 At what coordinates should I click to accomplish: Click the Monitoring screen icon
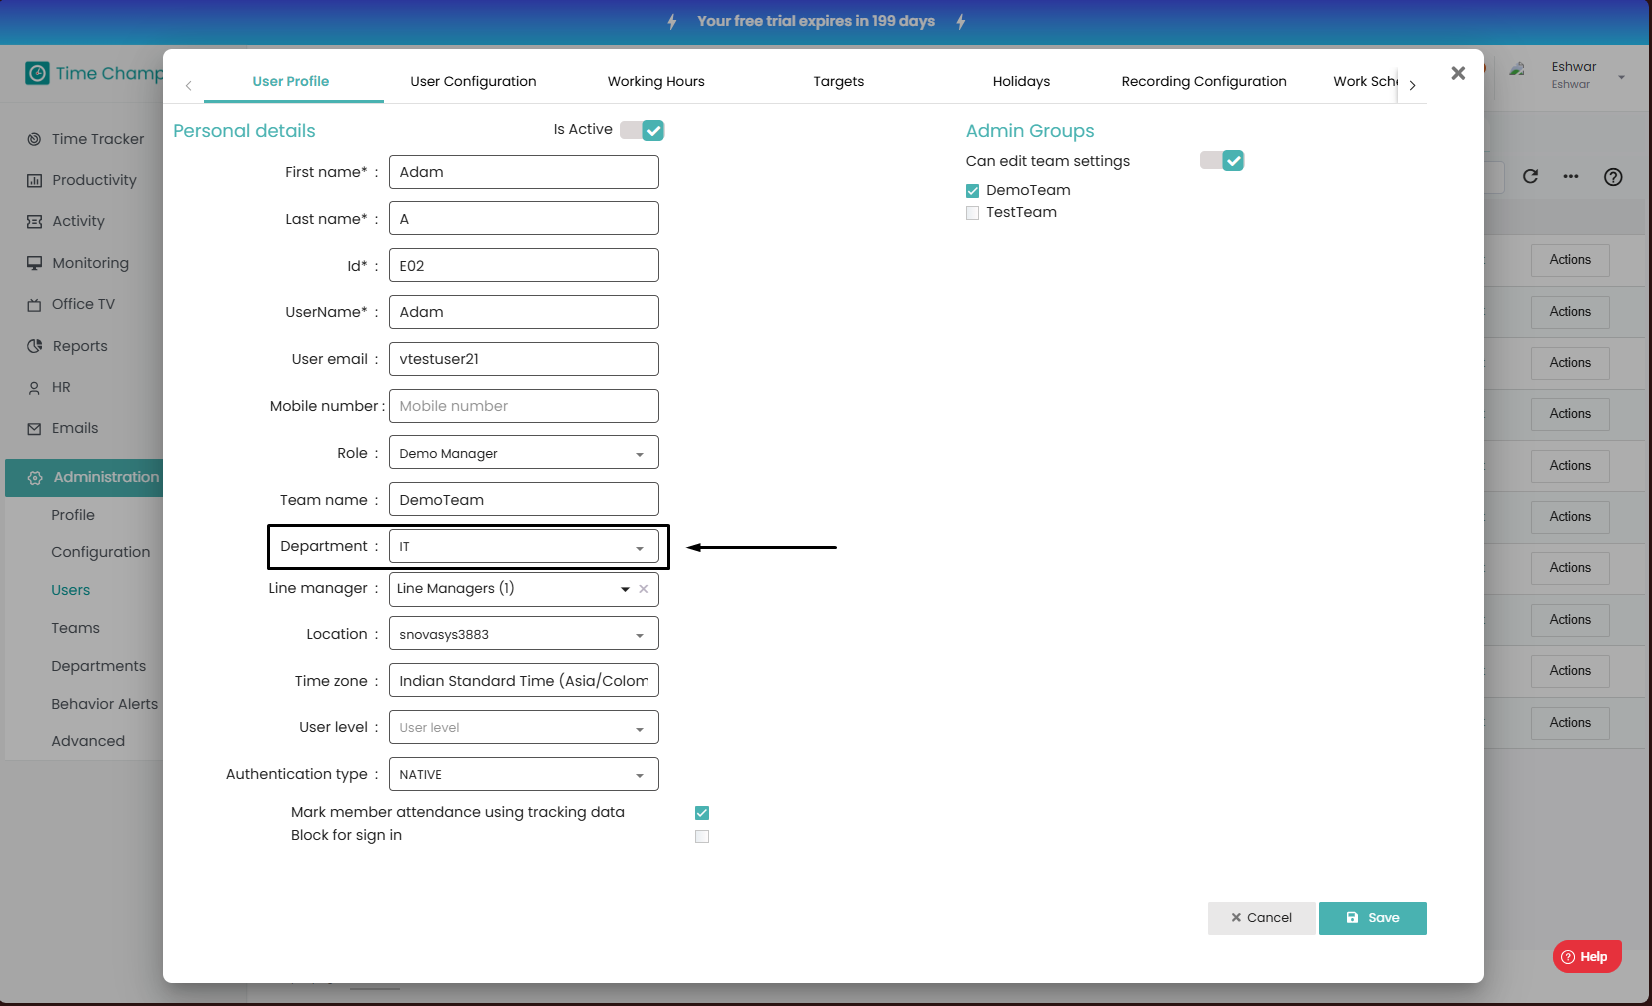(x=34, y=263)
